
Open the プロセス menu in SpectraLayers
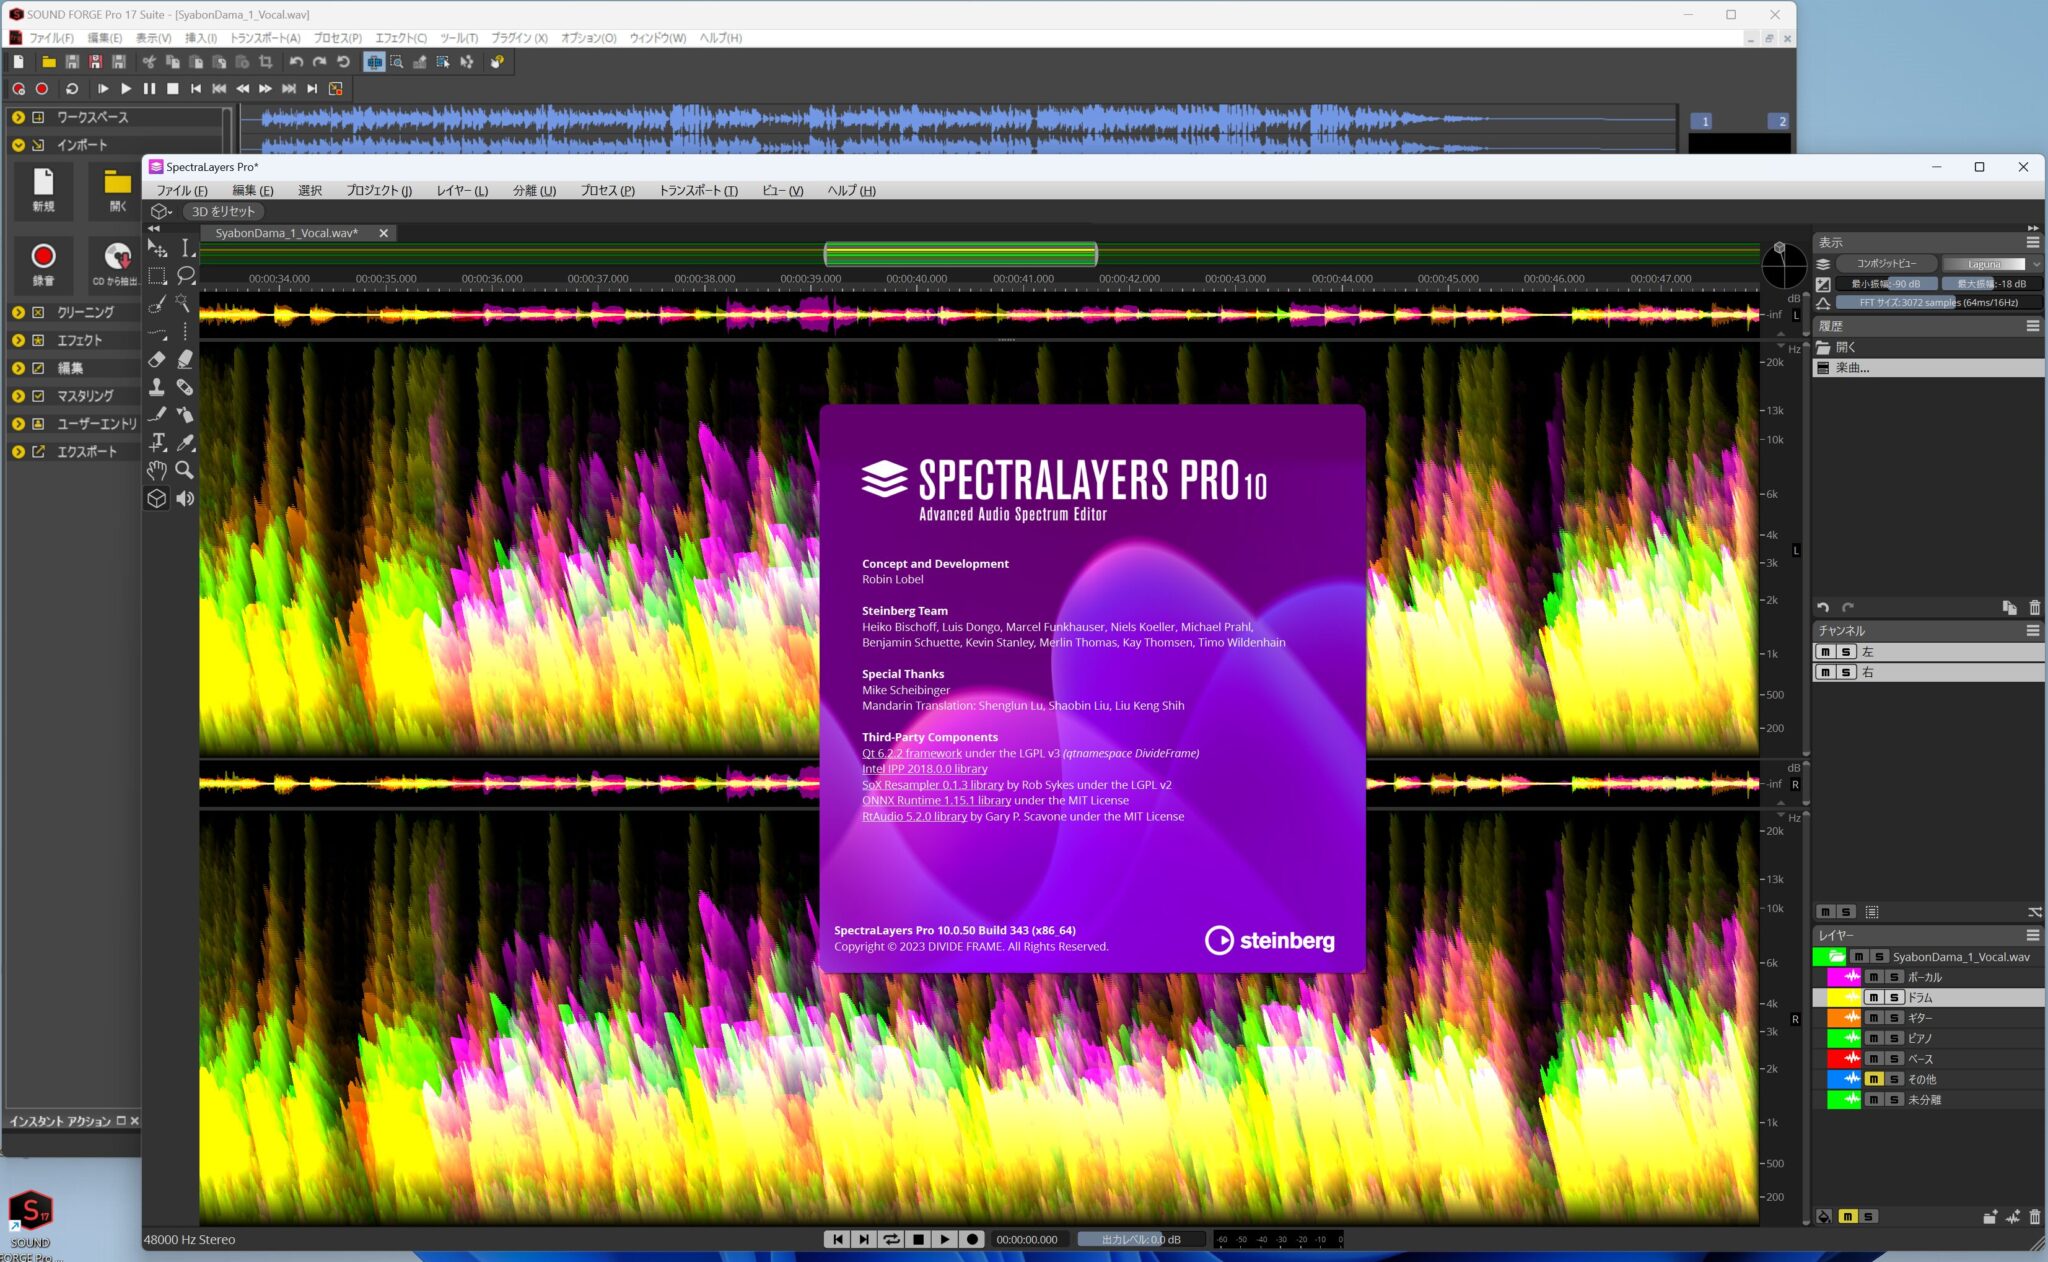coord(606,190)
